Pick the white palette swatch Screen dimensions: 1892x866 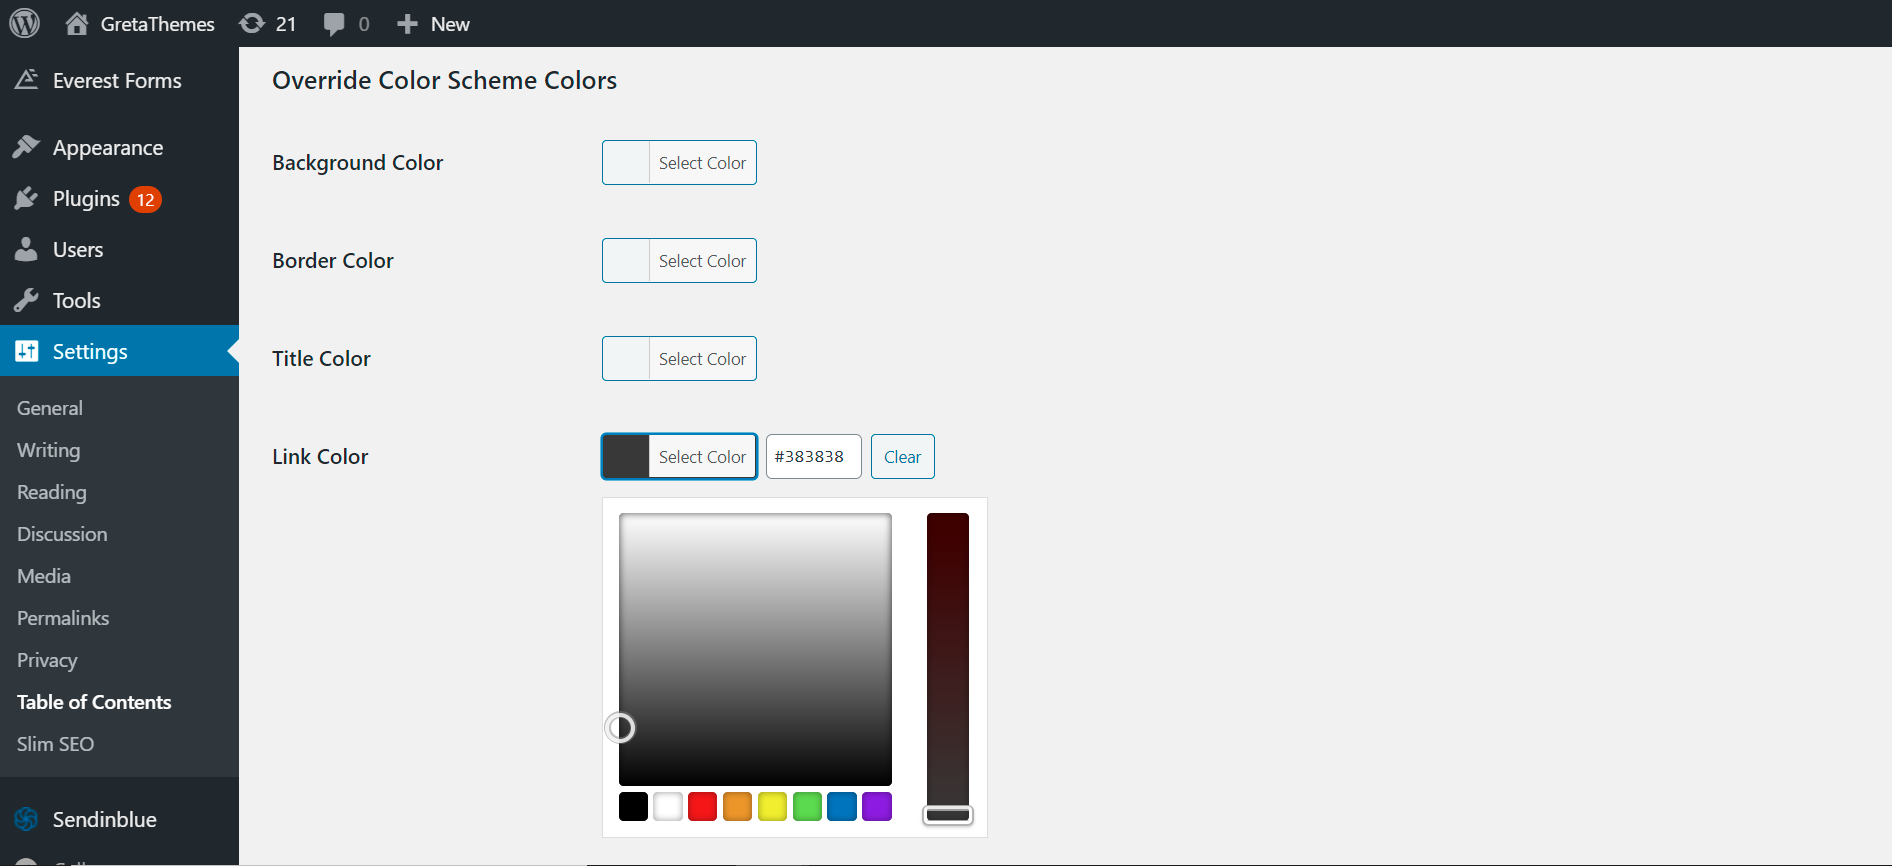668,806
